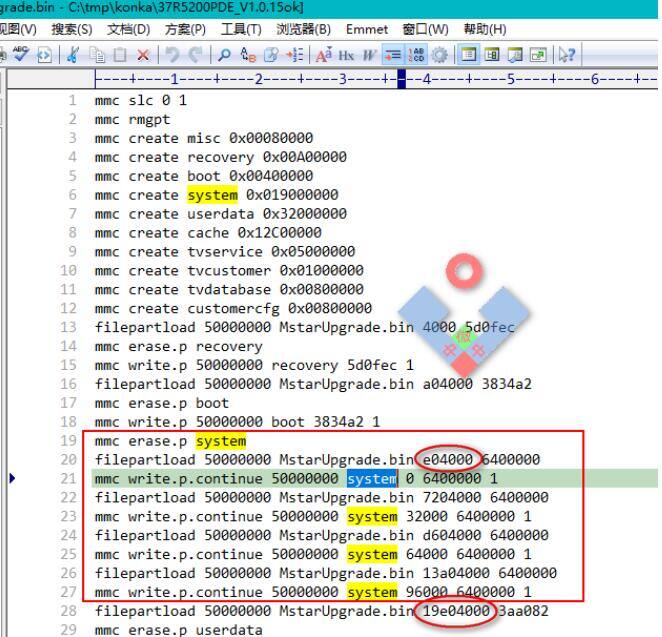The width and height of the screenshot is (662, 637).
Task: Click the Undo arrow icon
Action: coord(173,54)
